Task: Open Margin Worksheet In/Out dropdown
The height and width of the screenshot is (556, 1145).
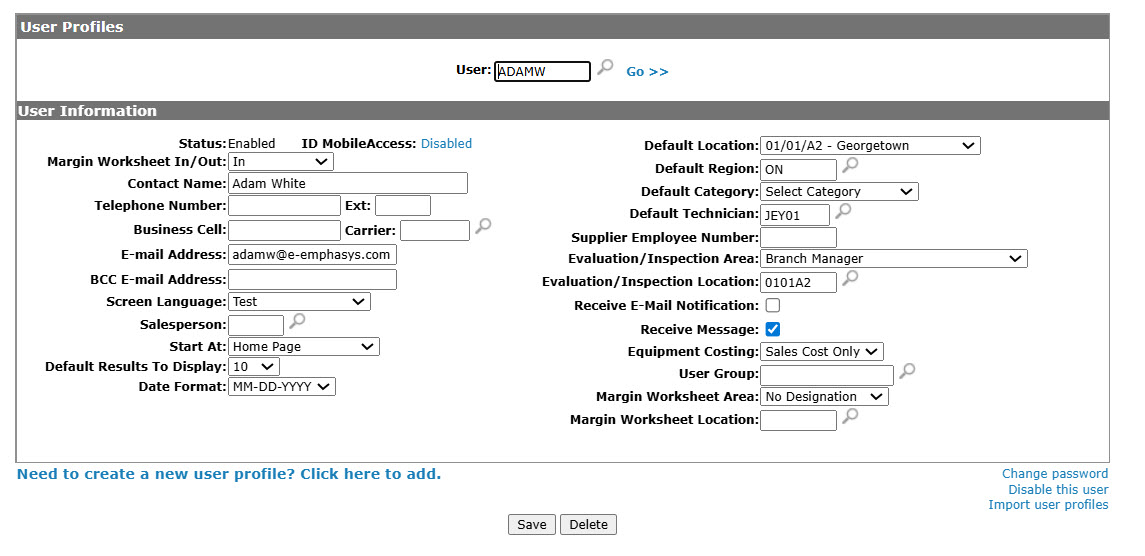Action: [281, 161]
